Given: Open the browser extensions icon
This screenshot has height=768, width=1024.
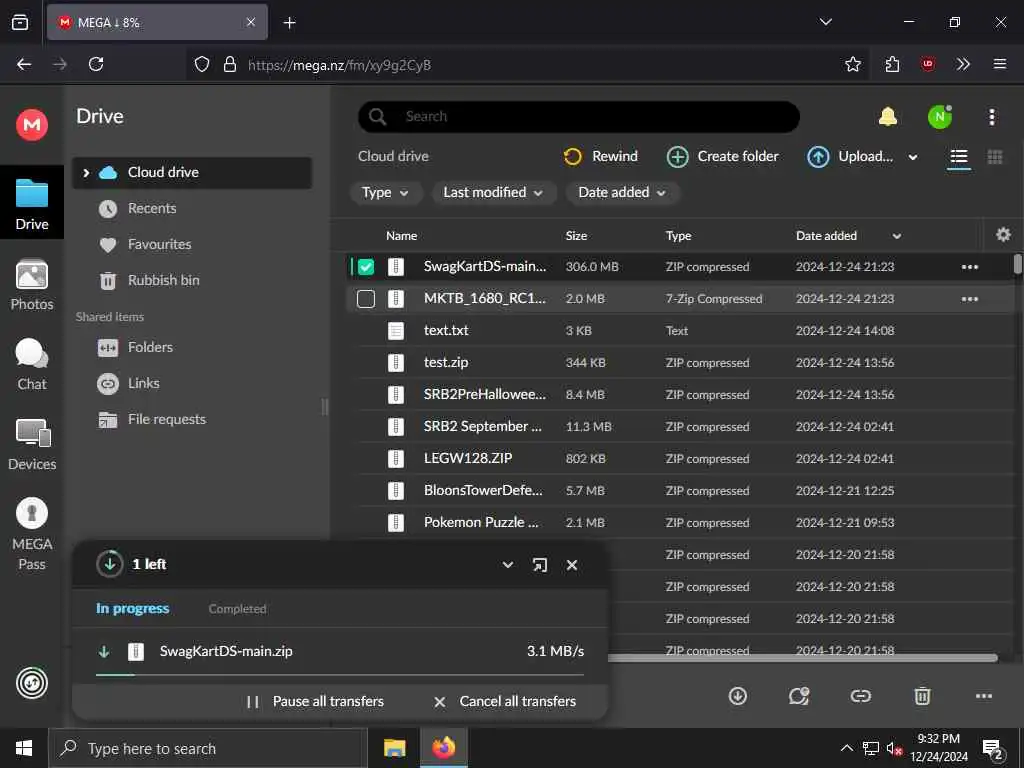Looking at the screenshot, I should click(x=892, y=64).
